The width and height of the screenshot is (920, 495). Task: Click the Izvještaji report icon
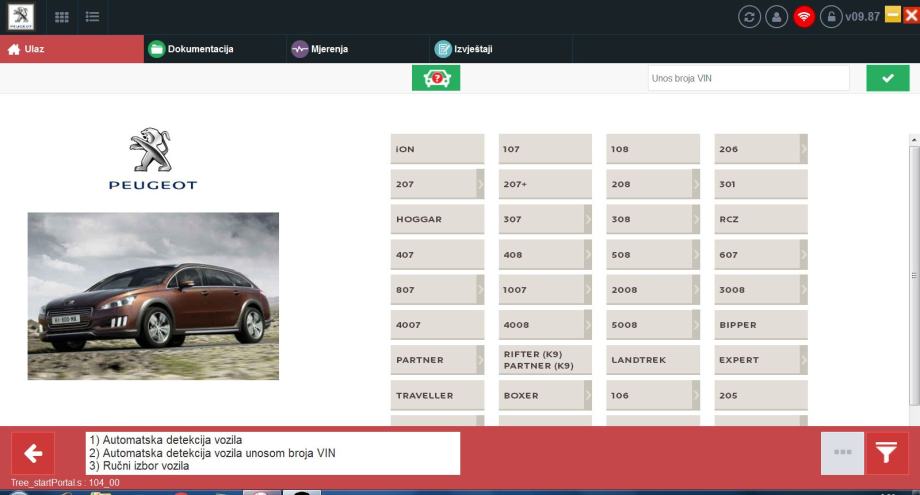443,49
